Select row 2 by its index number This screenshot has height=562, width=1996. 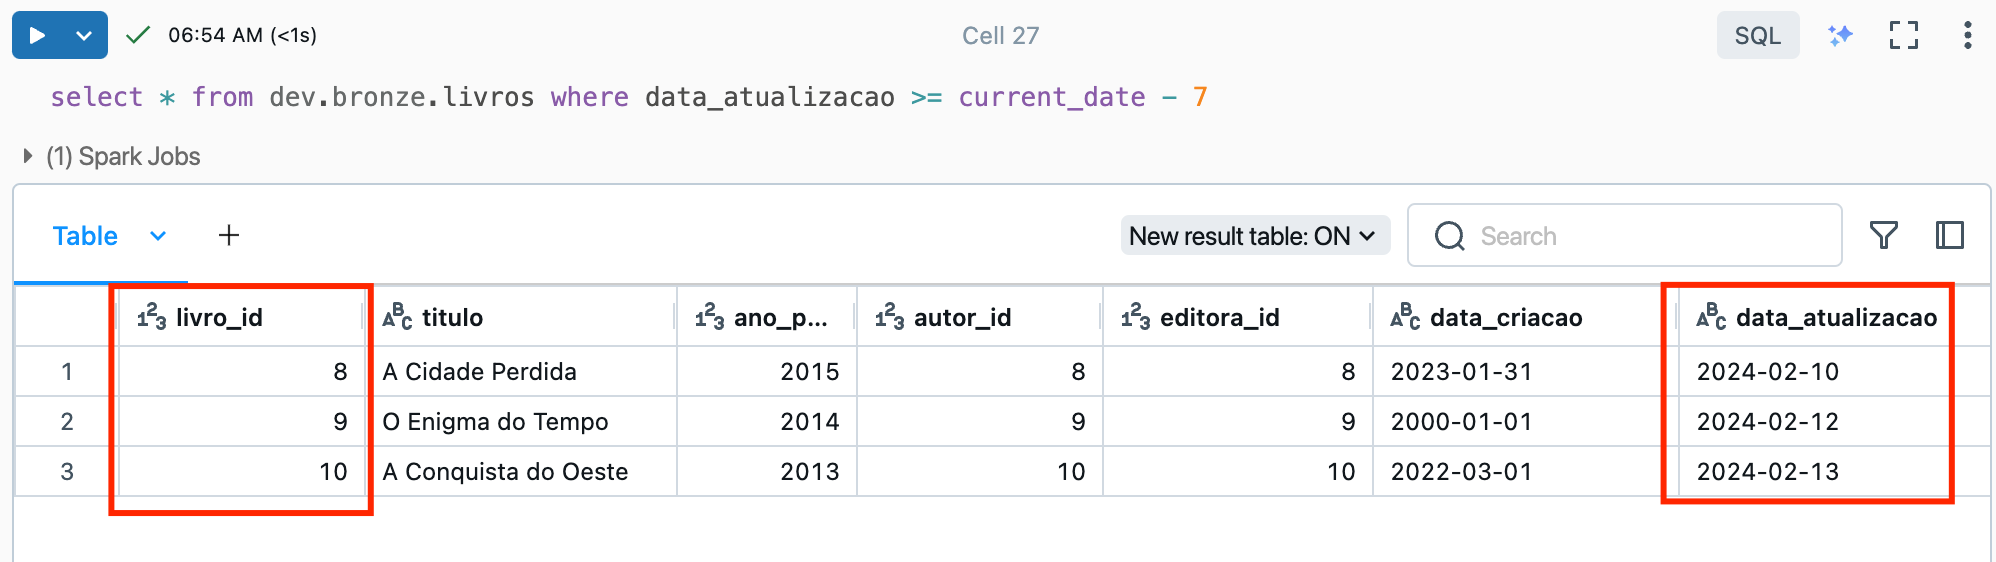(67, 421)
